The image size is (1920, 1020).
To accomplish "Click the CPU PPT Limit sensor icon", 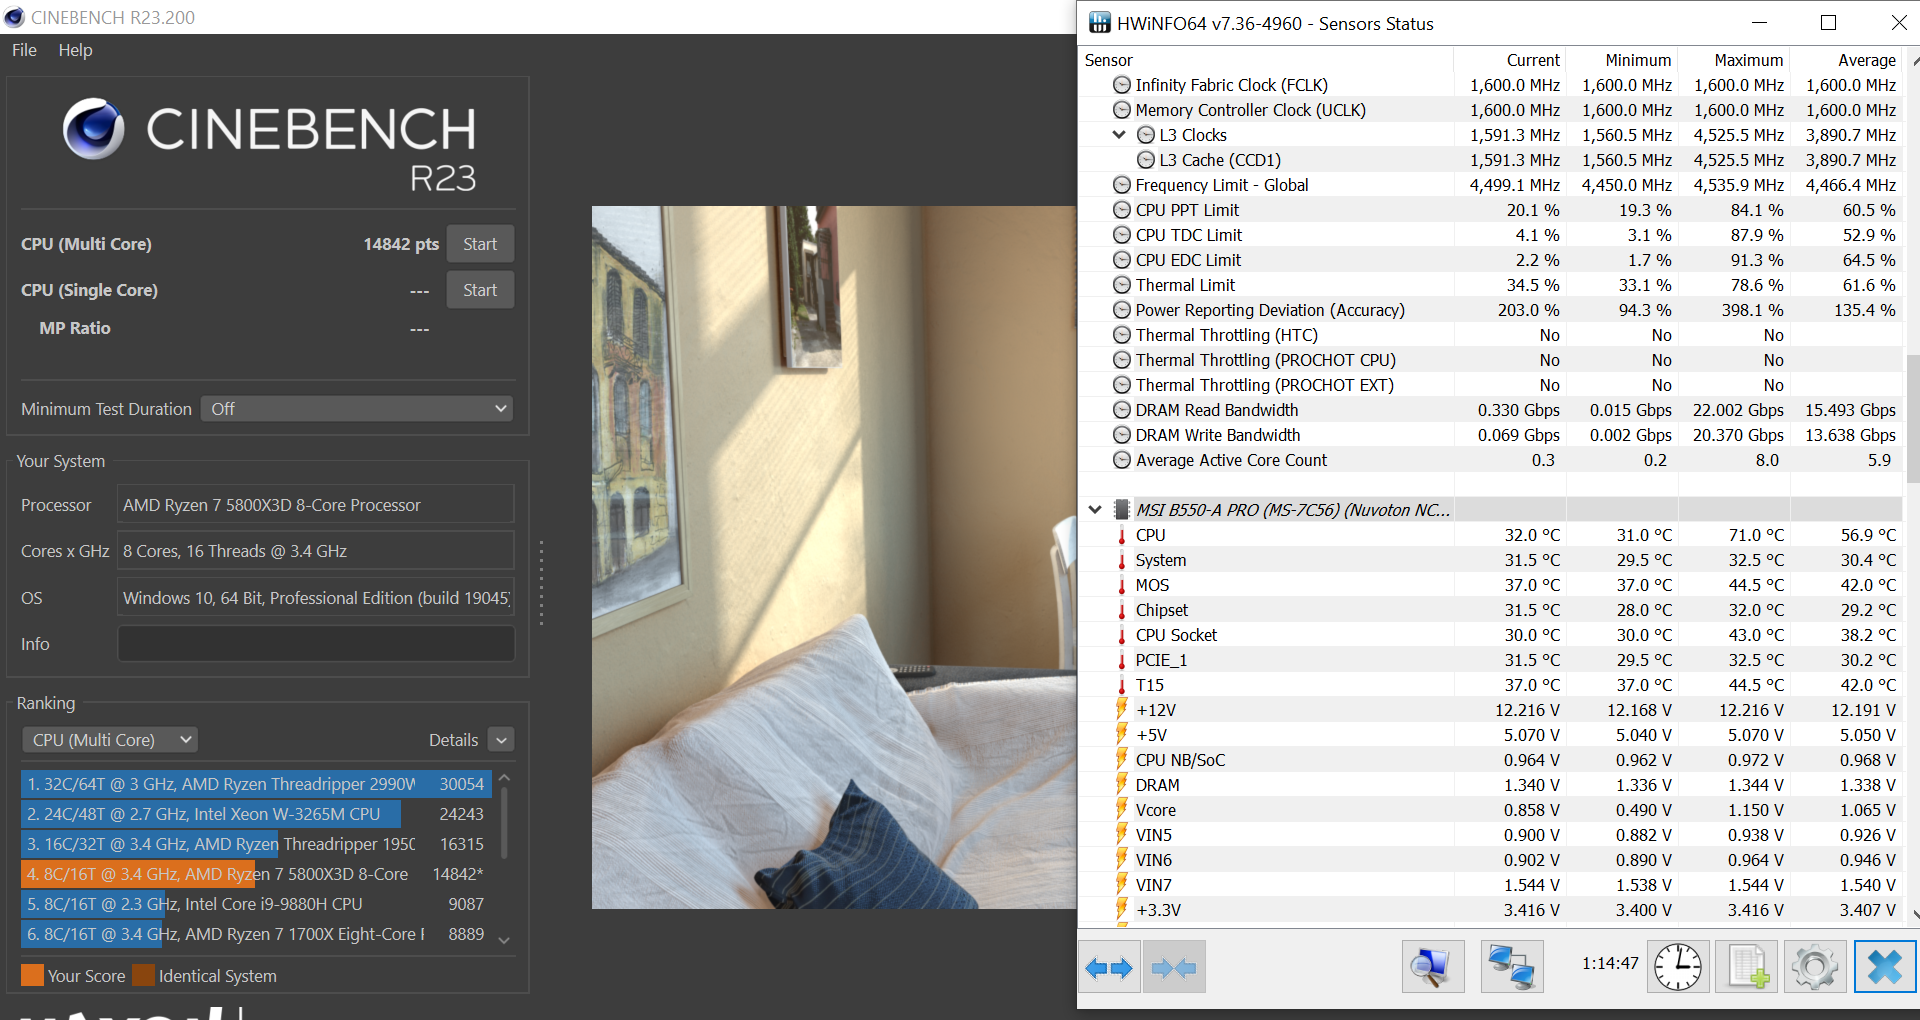I will point(1122,210).
